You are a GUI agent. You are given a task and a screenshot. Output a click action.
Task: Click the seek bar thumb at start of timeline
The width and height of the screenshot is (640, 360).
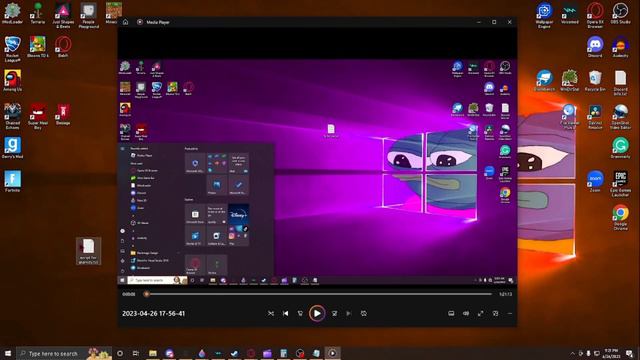(x=146, y=294)
